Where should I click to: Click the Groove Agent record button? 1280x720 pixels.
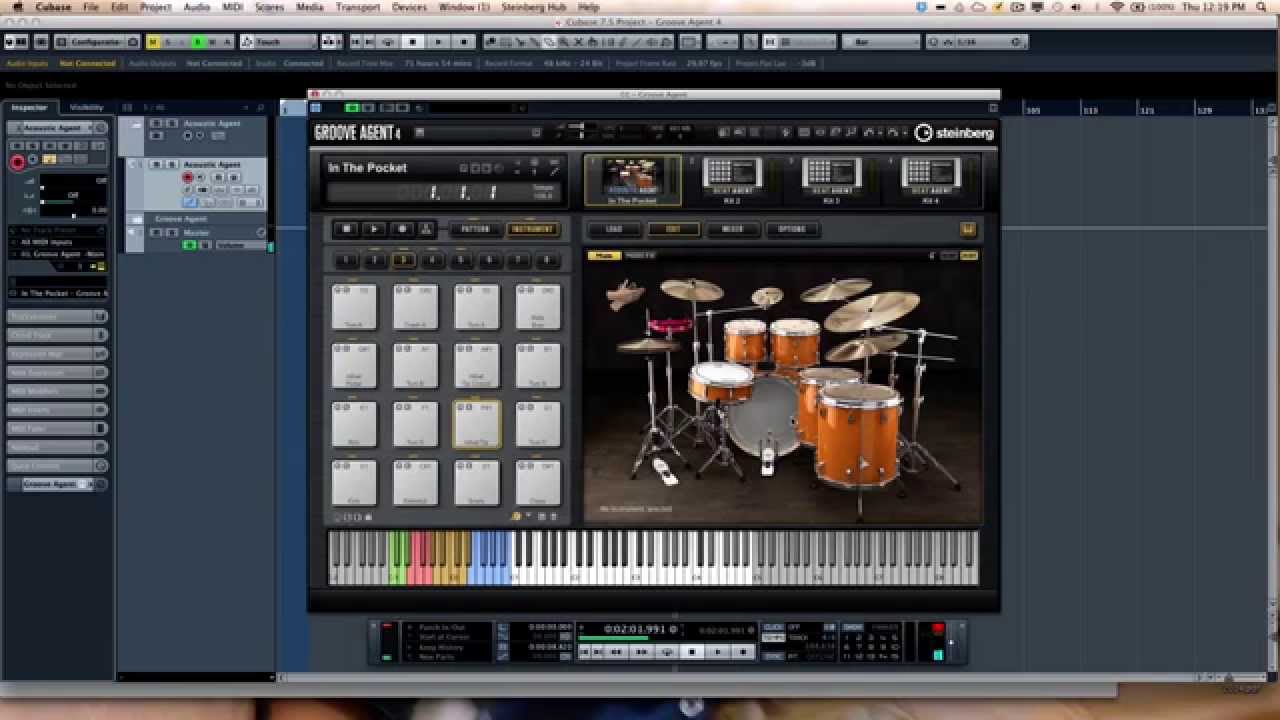pyautogui.click(x=401, y=229)
